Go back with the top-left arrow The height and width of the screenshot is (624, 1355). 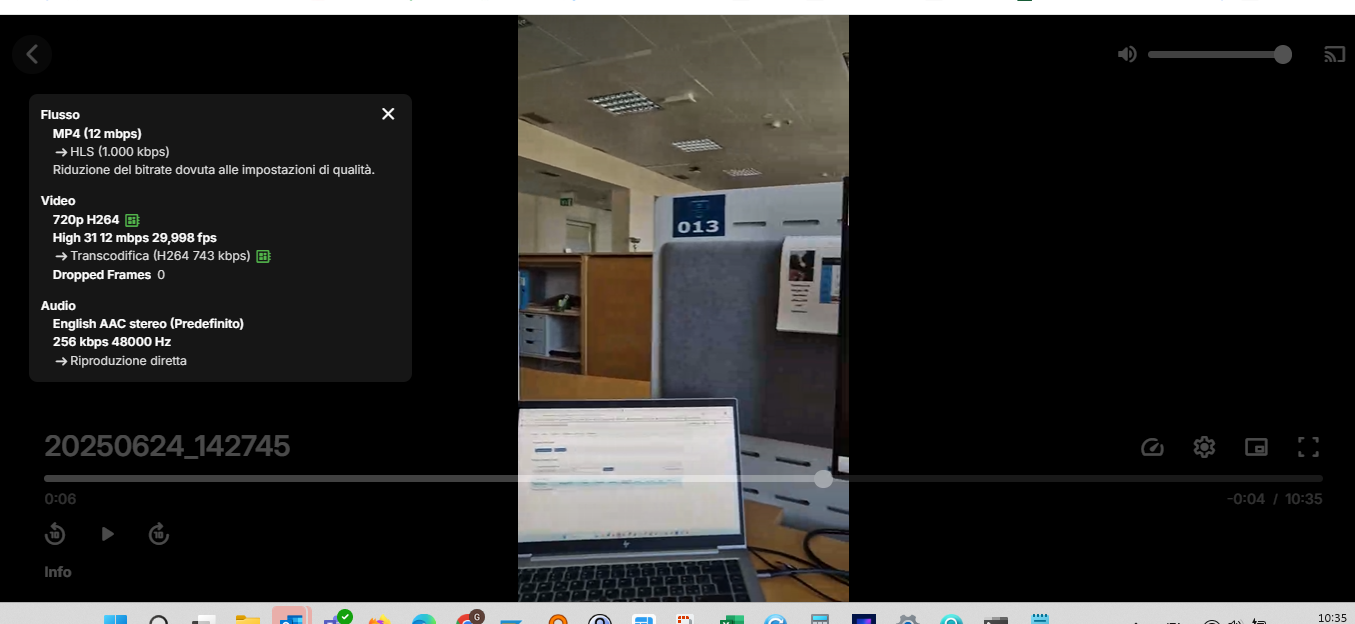click(32, 54)
